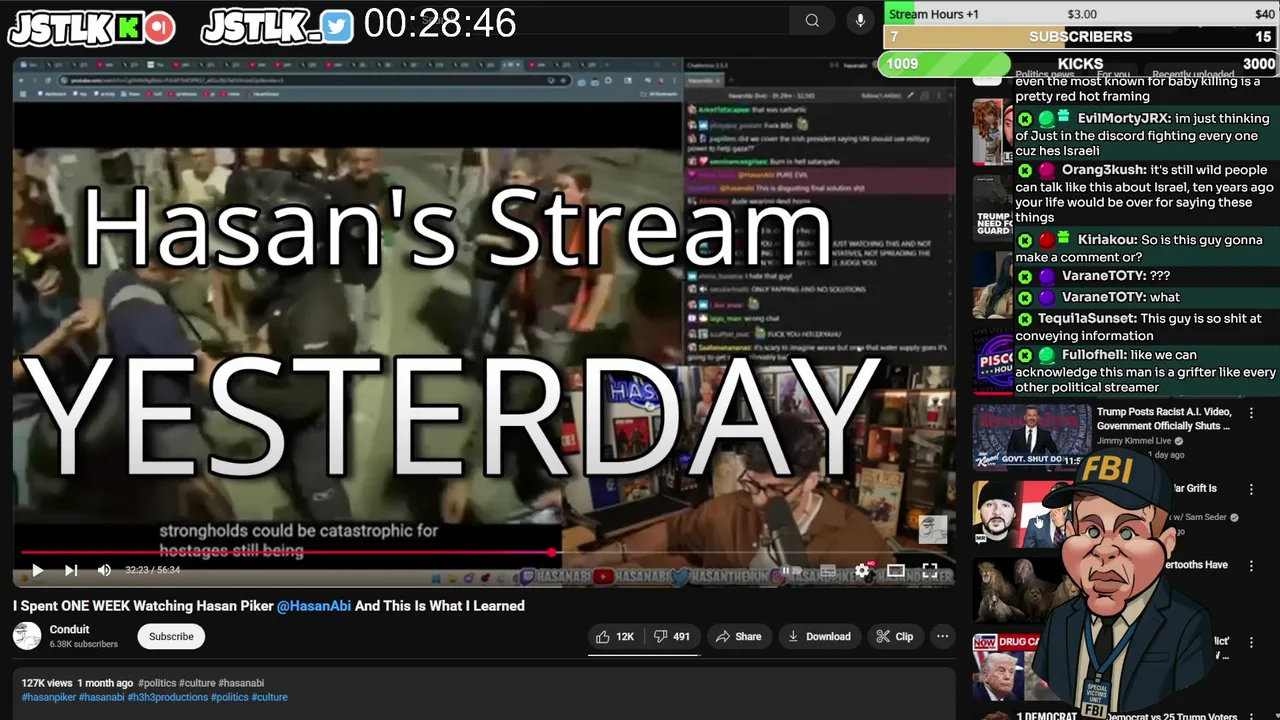Click the red orb badge beside Kiriakou

point(1046,241)
